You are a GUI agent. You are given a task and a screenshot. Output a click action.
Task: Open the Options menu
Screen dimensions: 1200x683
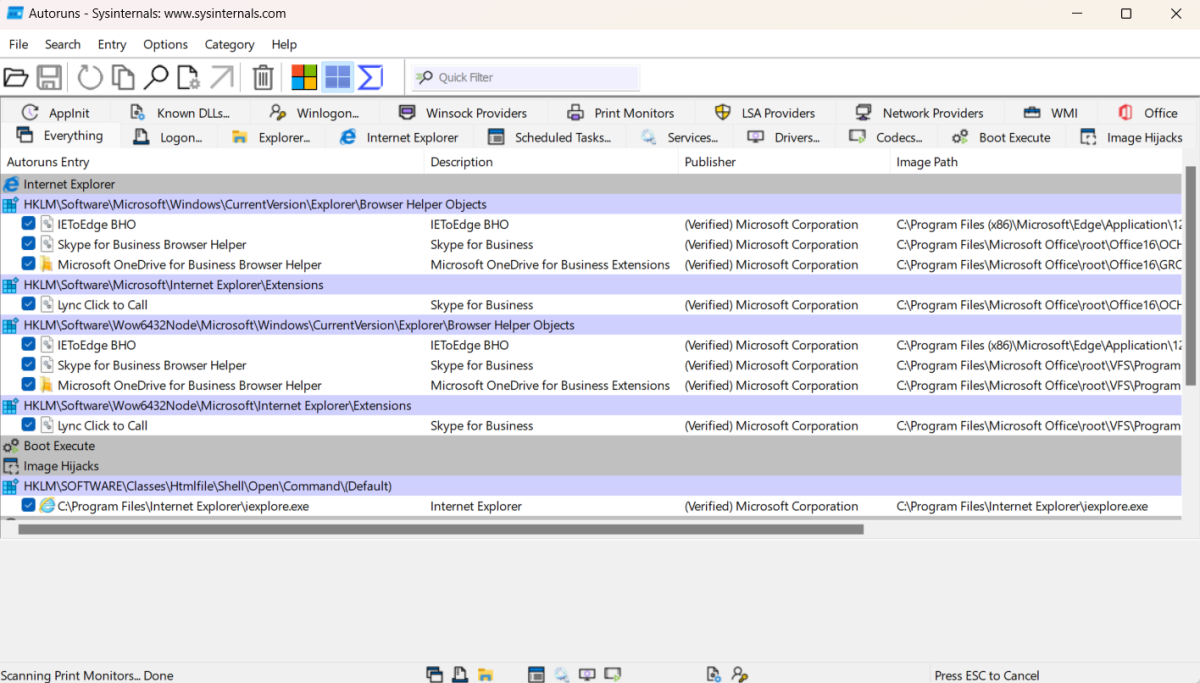pos(165,44)
